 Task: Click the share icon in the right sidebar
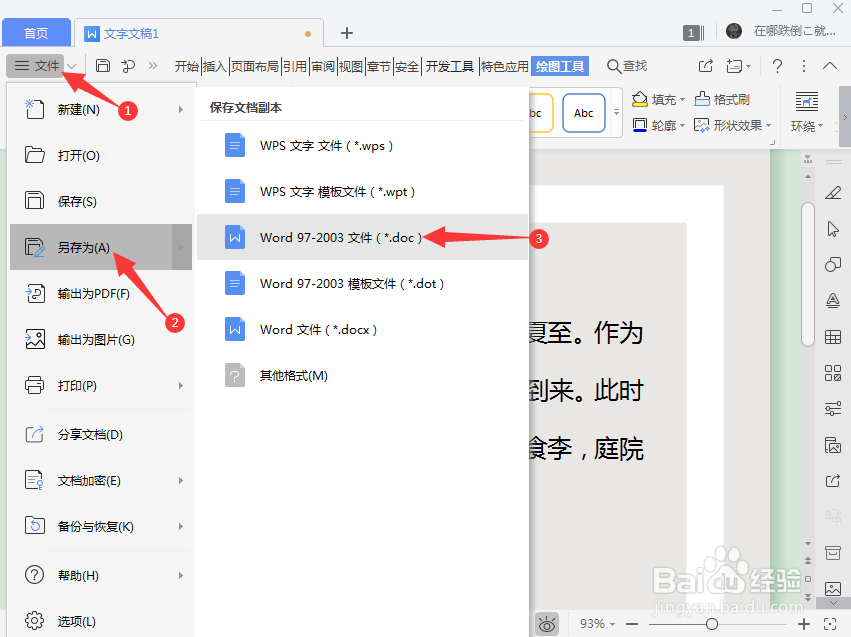pyautogui.click(x=833, y=481)
